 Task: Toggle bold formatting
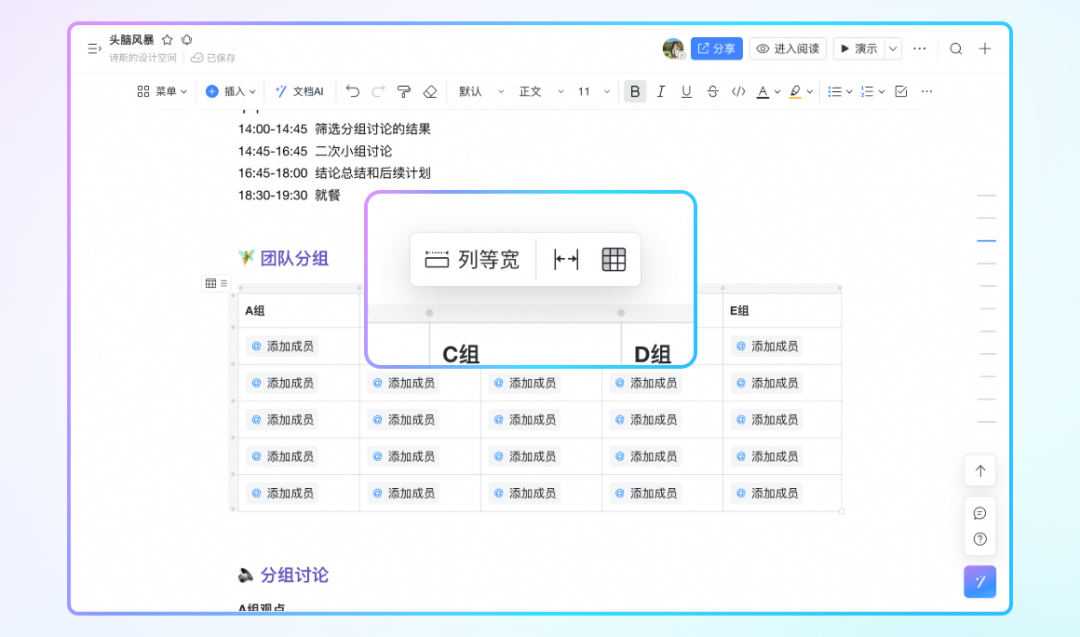(x=634, y=91)
